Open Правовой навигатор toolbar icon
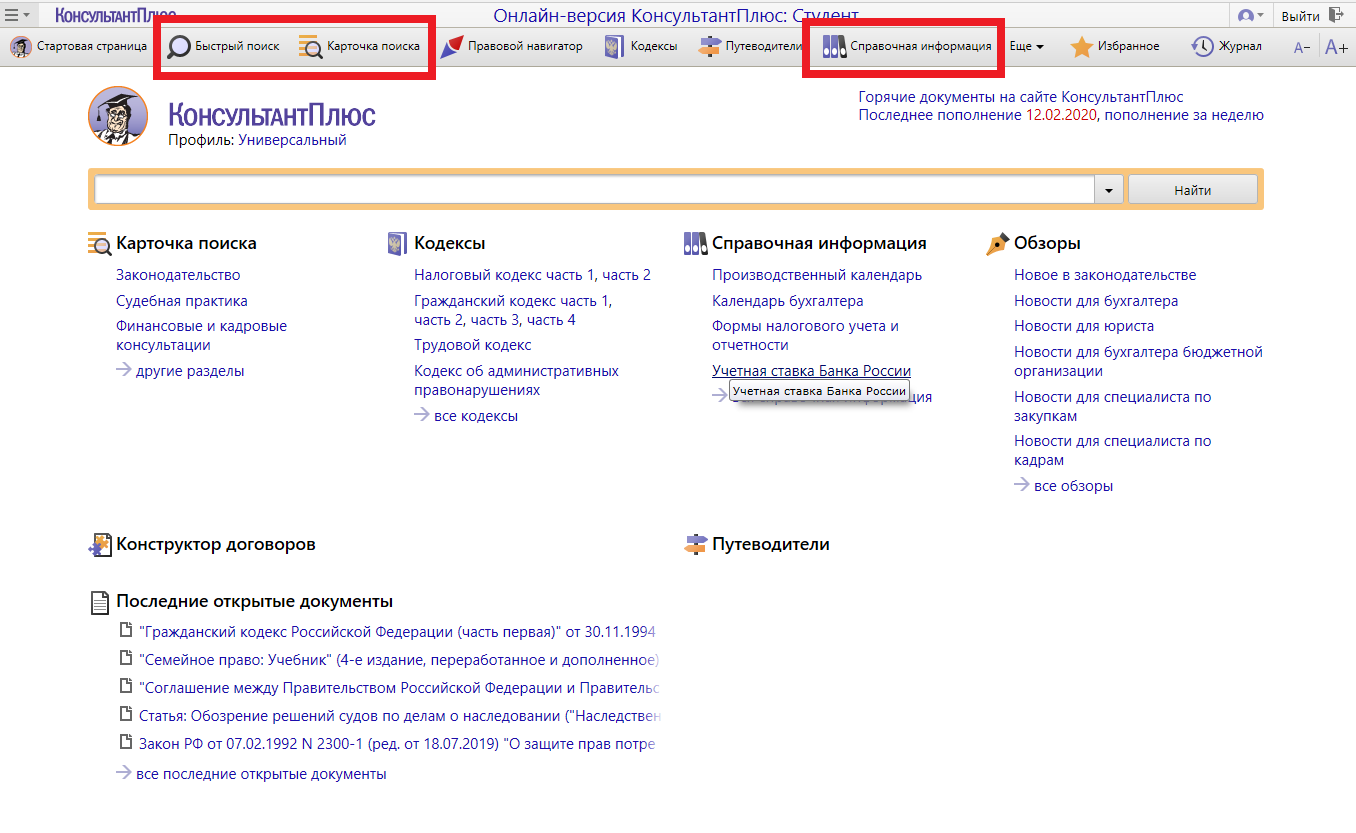 [451, 46]
